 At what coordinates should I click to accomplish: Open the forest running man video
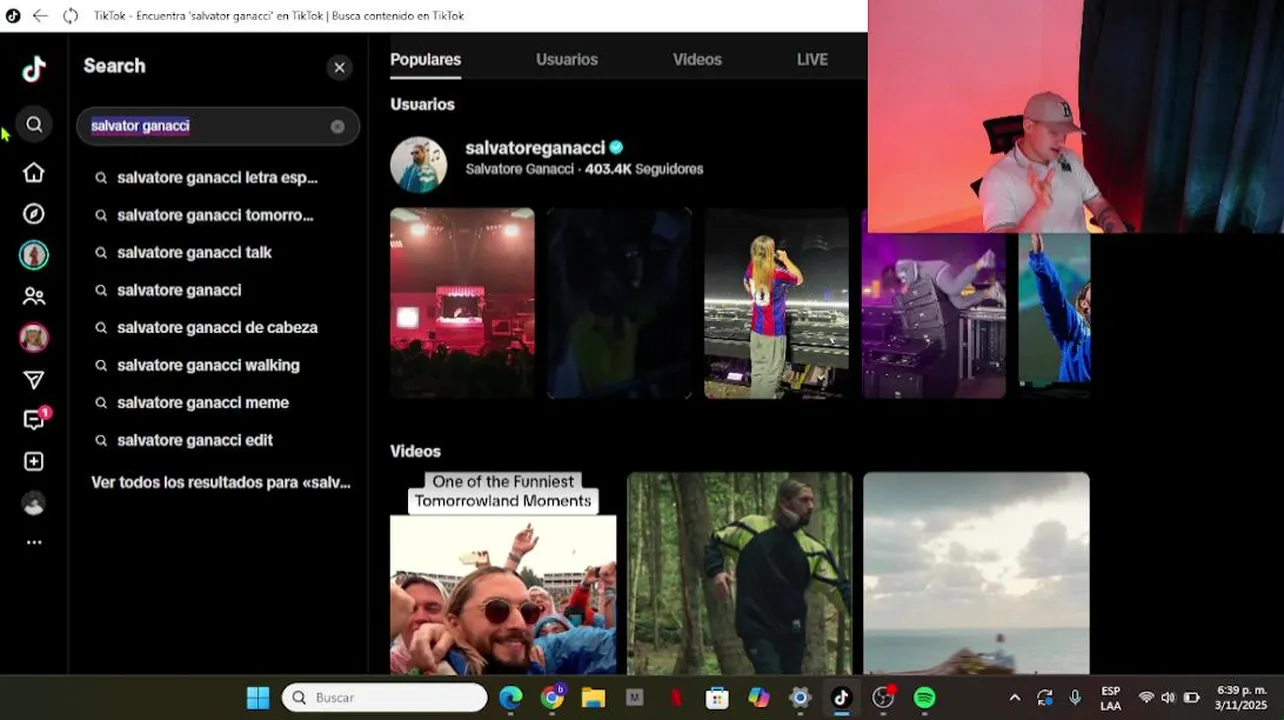click(740, 573)
